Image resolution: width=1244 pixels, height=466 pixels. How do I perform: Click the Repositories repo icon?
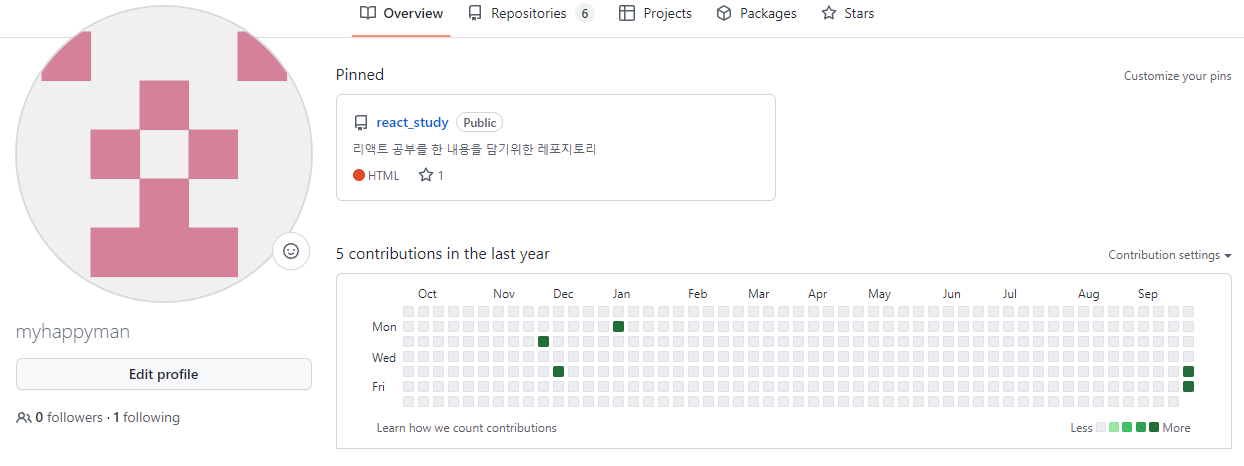point(475,13)
